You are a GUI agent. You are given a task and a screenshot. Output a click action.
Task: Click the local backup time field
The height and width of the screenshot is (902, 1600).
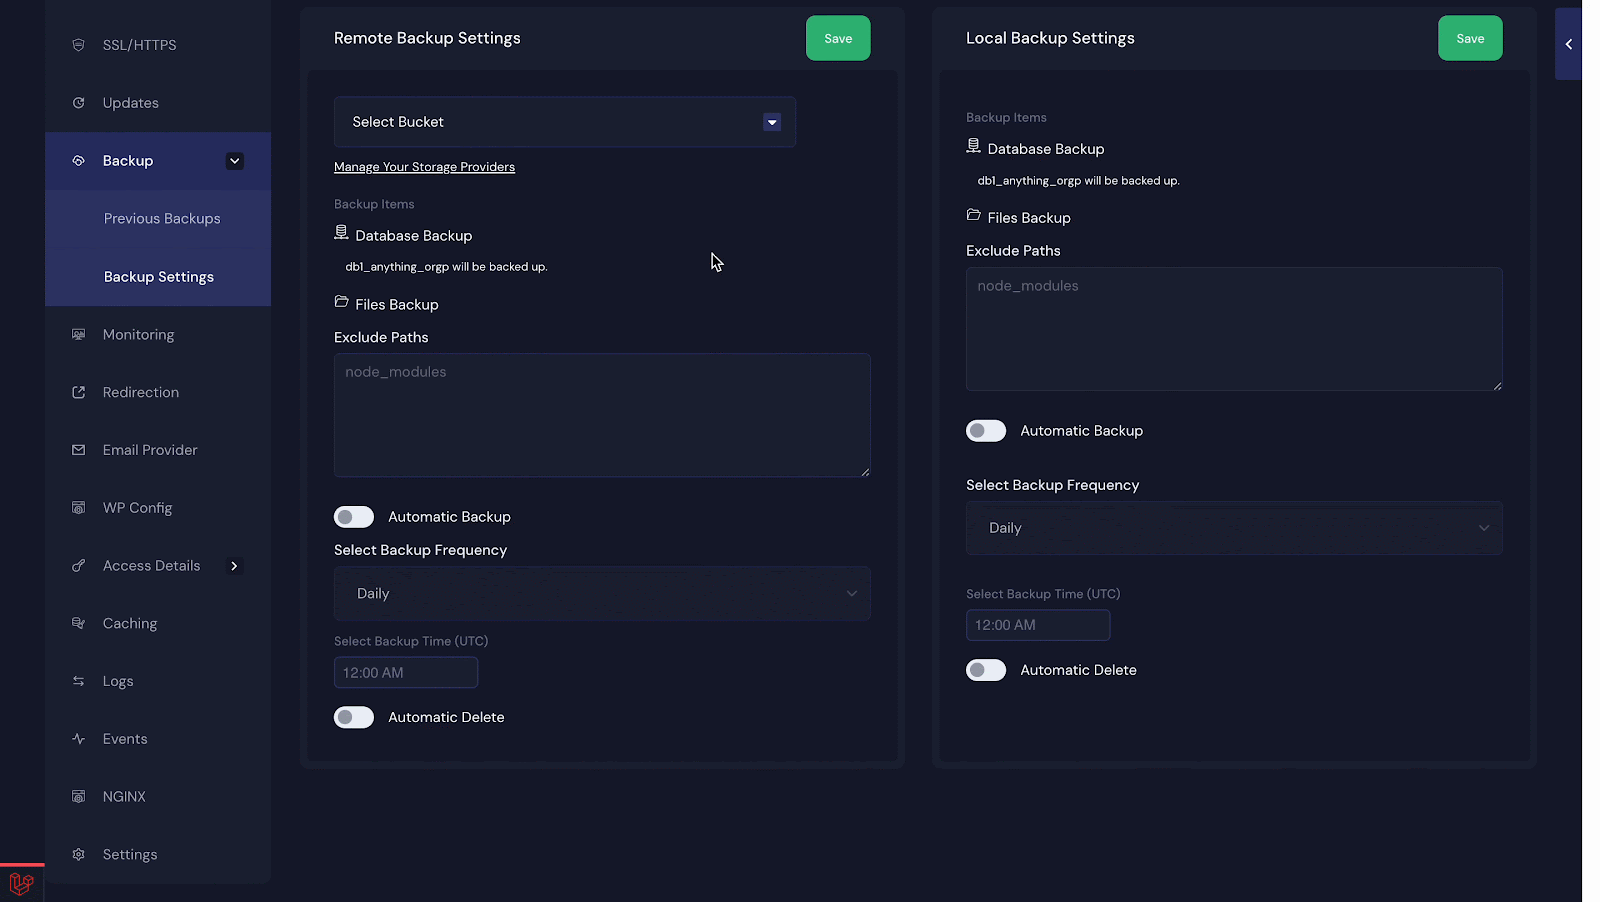pos(1037,625)
